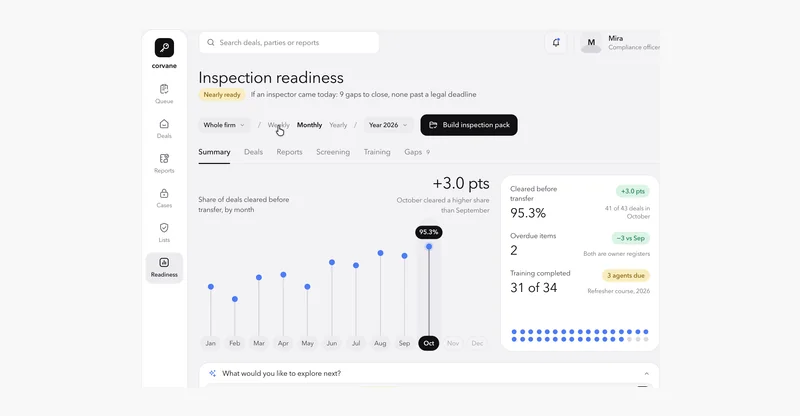The height and width of the screenshot is (416, 800).
Task: Open the Whole firm dropdown
Action: coord(224,125)
